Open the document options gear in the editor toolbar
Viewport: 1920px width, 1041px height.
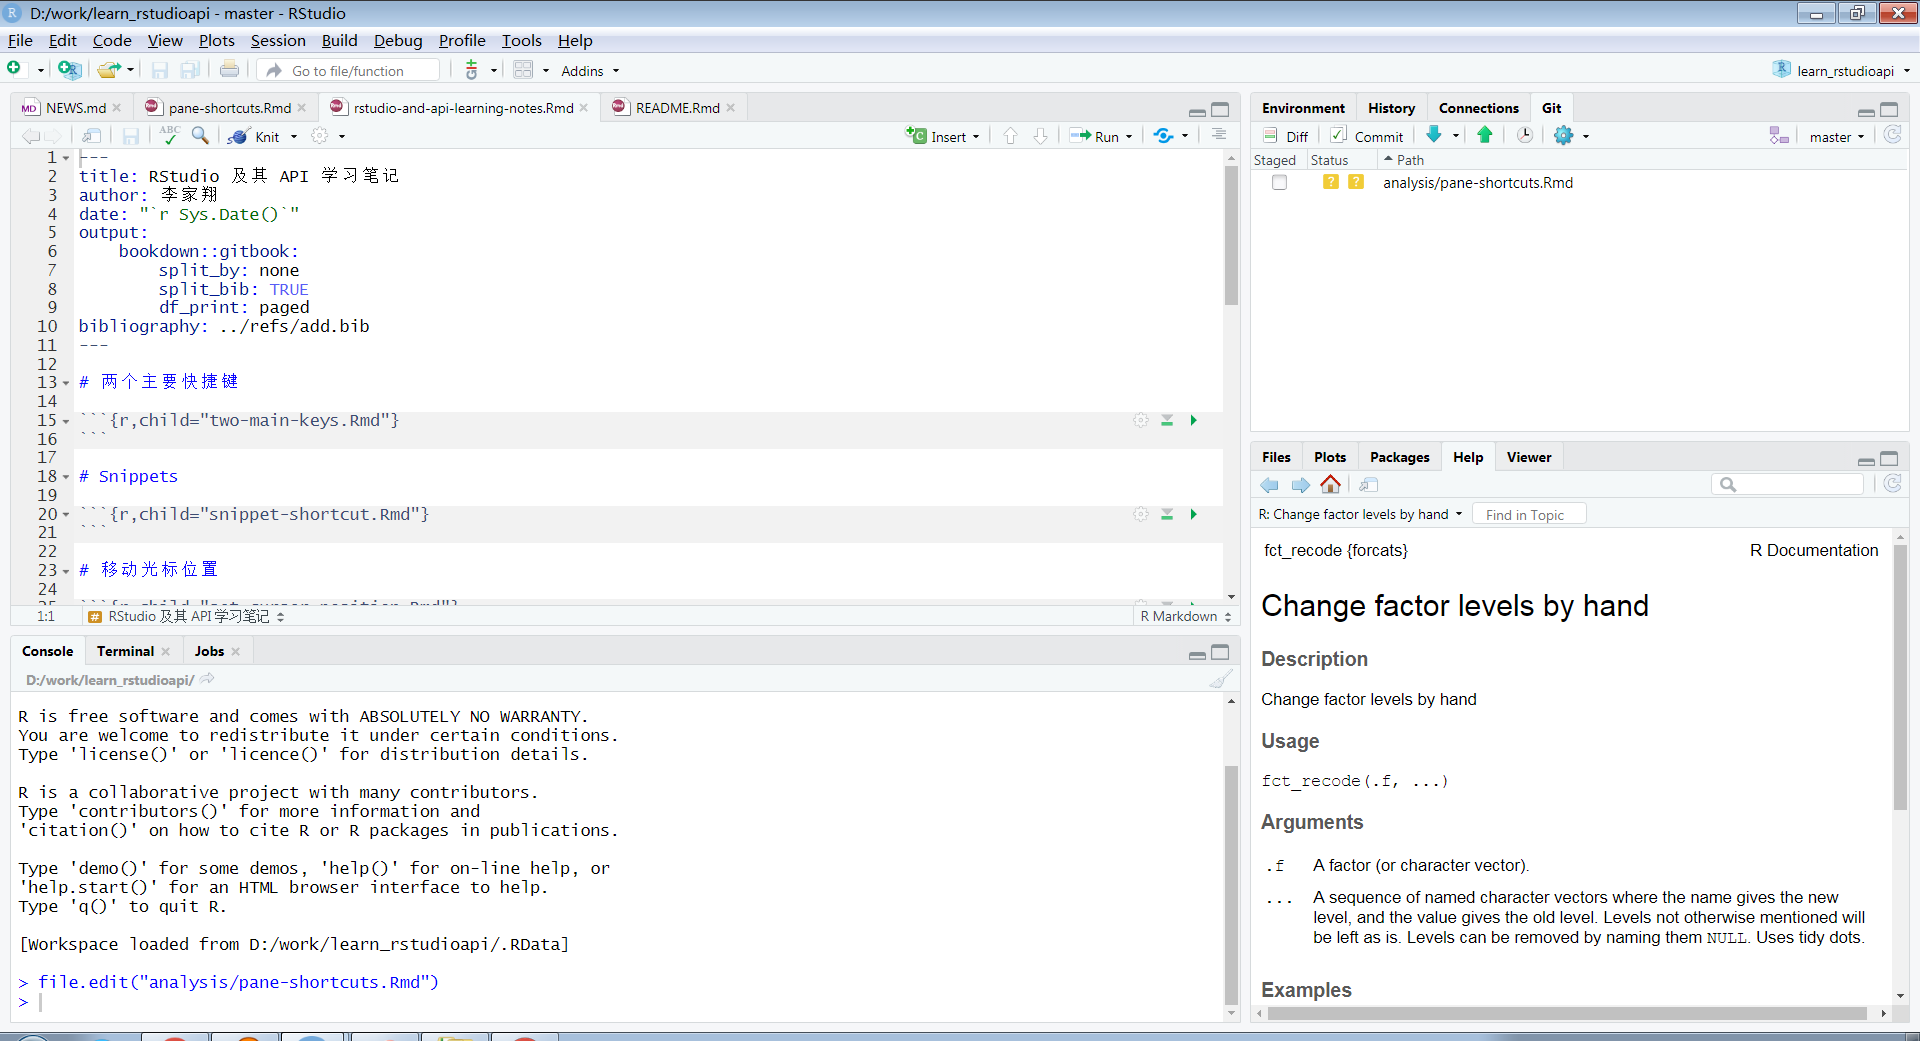pyautogui.click(x=320, y=136)
